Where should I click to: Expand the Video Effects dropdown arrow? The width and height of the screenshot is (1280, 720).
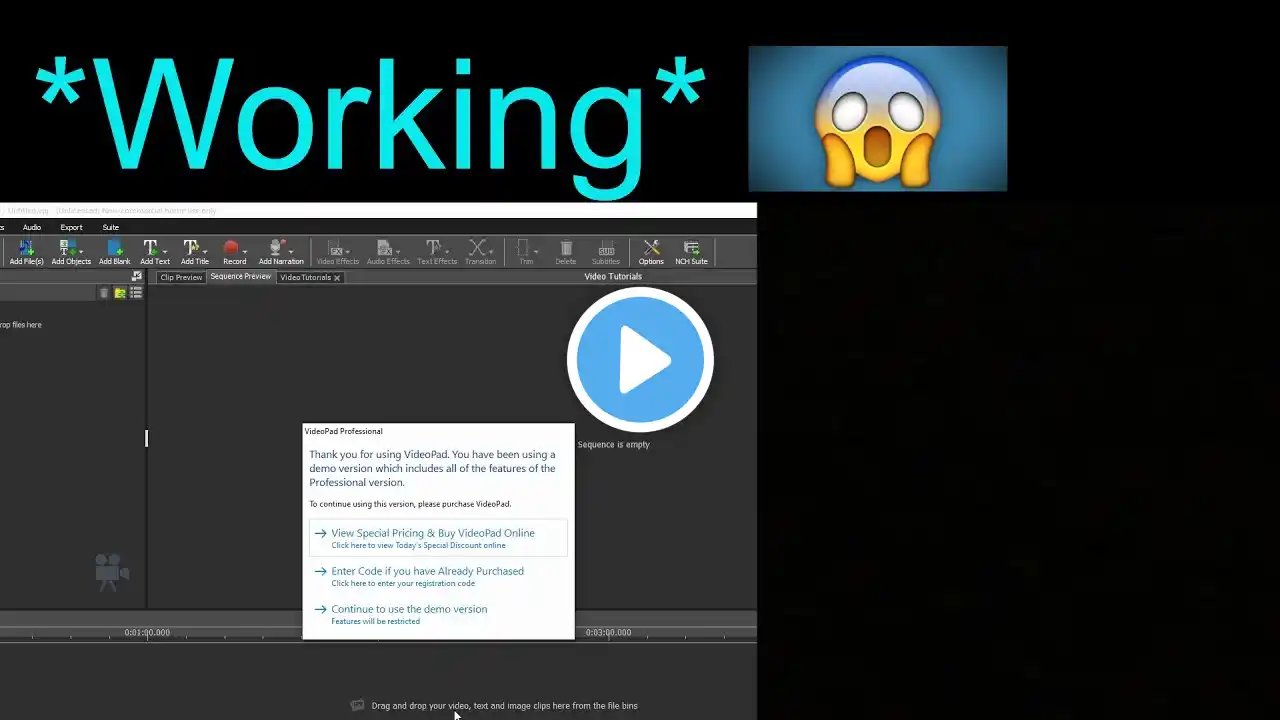point(349,251)
